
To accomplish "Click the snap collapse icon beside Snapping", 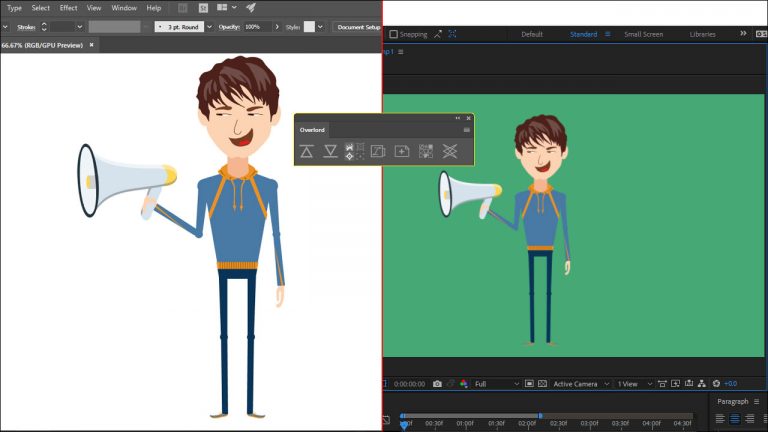I will click(438, 34).
